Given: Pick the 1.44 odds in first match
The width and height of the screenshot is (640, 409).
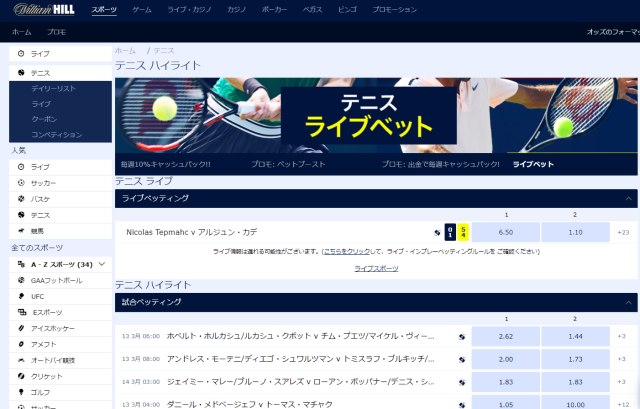Looking at the screenshot, I should click(575, 336).
